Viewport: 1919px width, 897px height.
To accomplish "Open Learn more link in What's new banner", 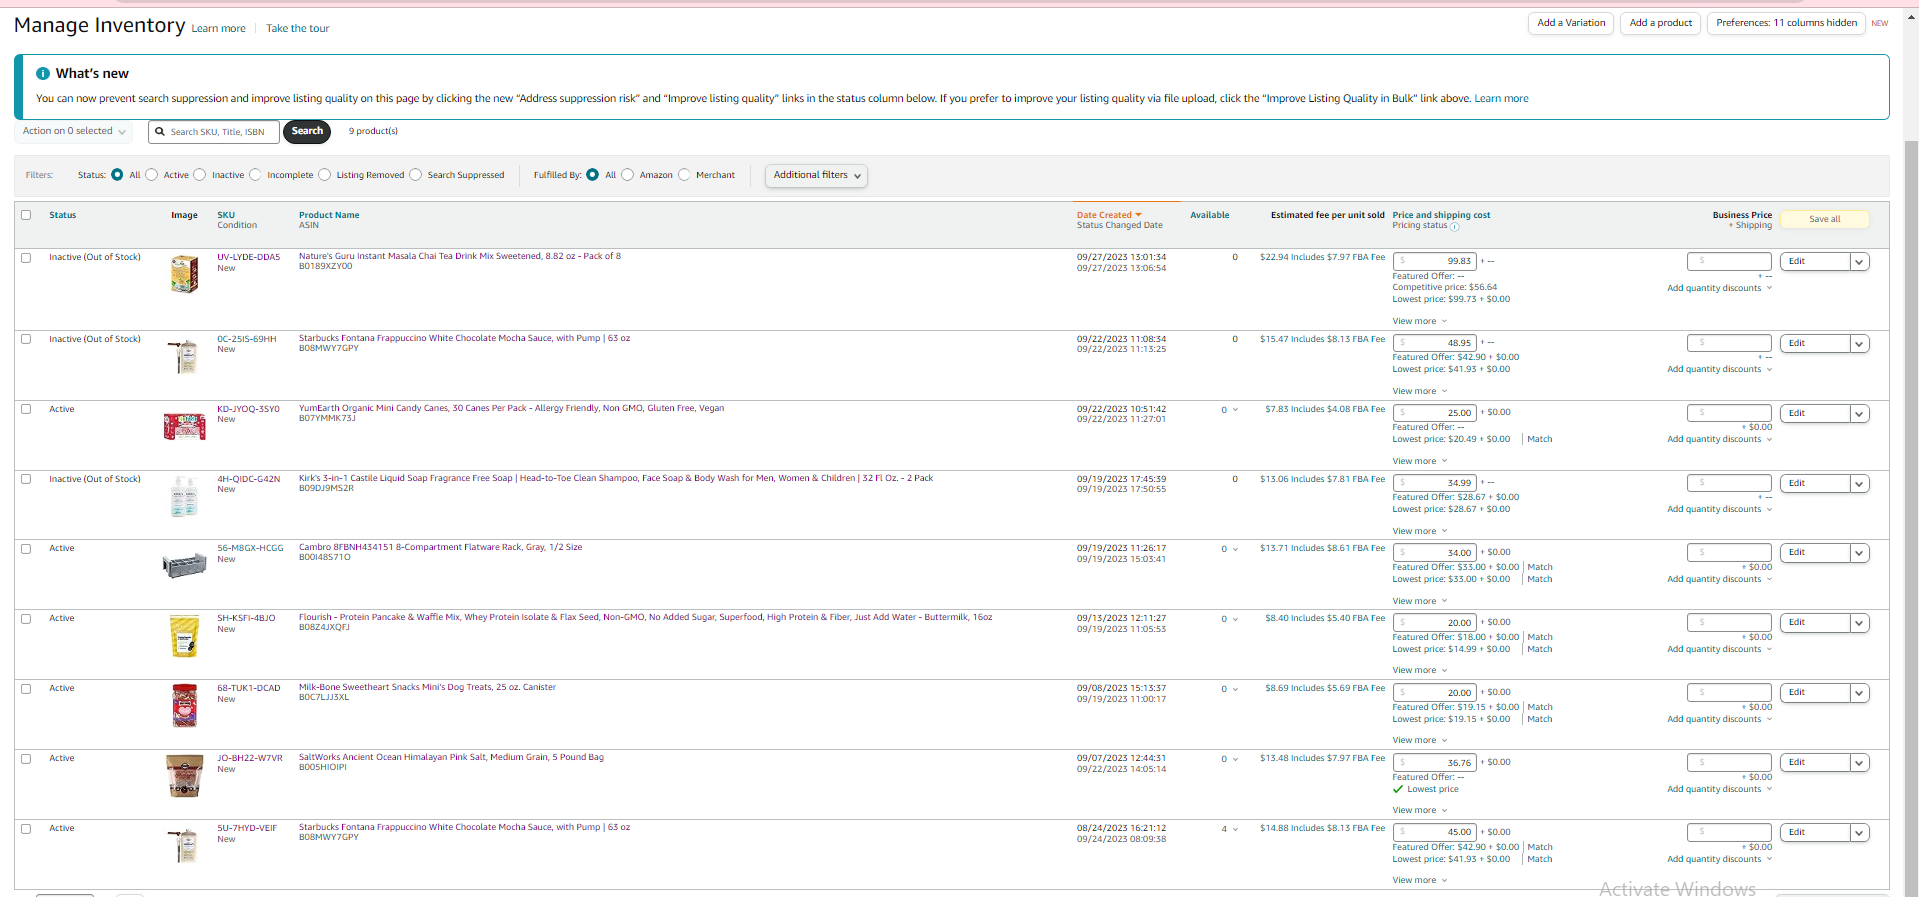I will pyautogui.click(x=1501, y=99).
